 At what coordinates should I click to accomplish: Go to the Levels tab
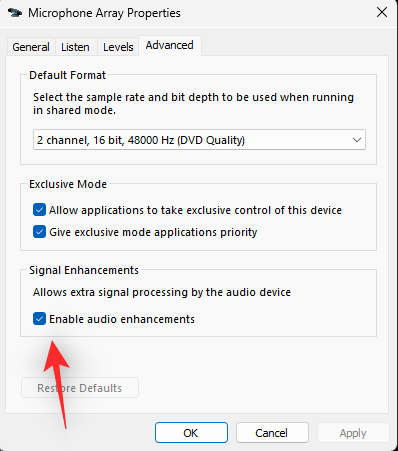(x=118, y=47)
